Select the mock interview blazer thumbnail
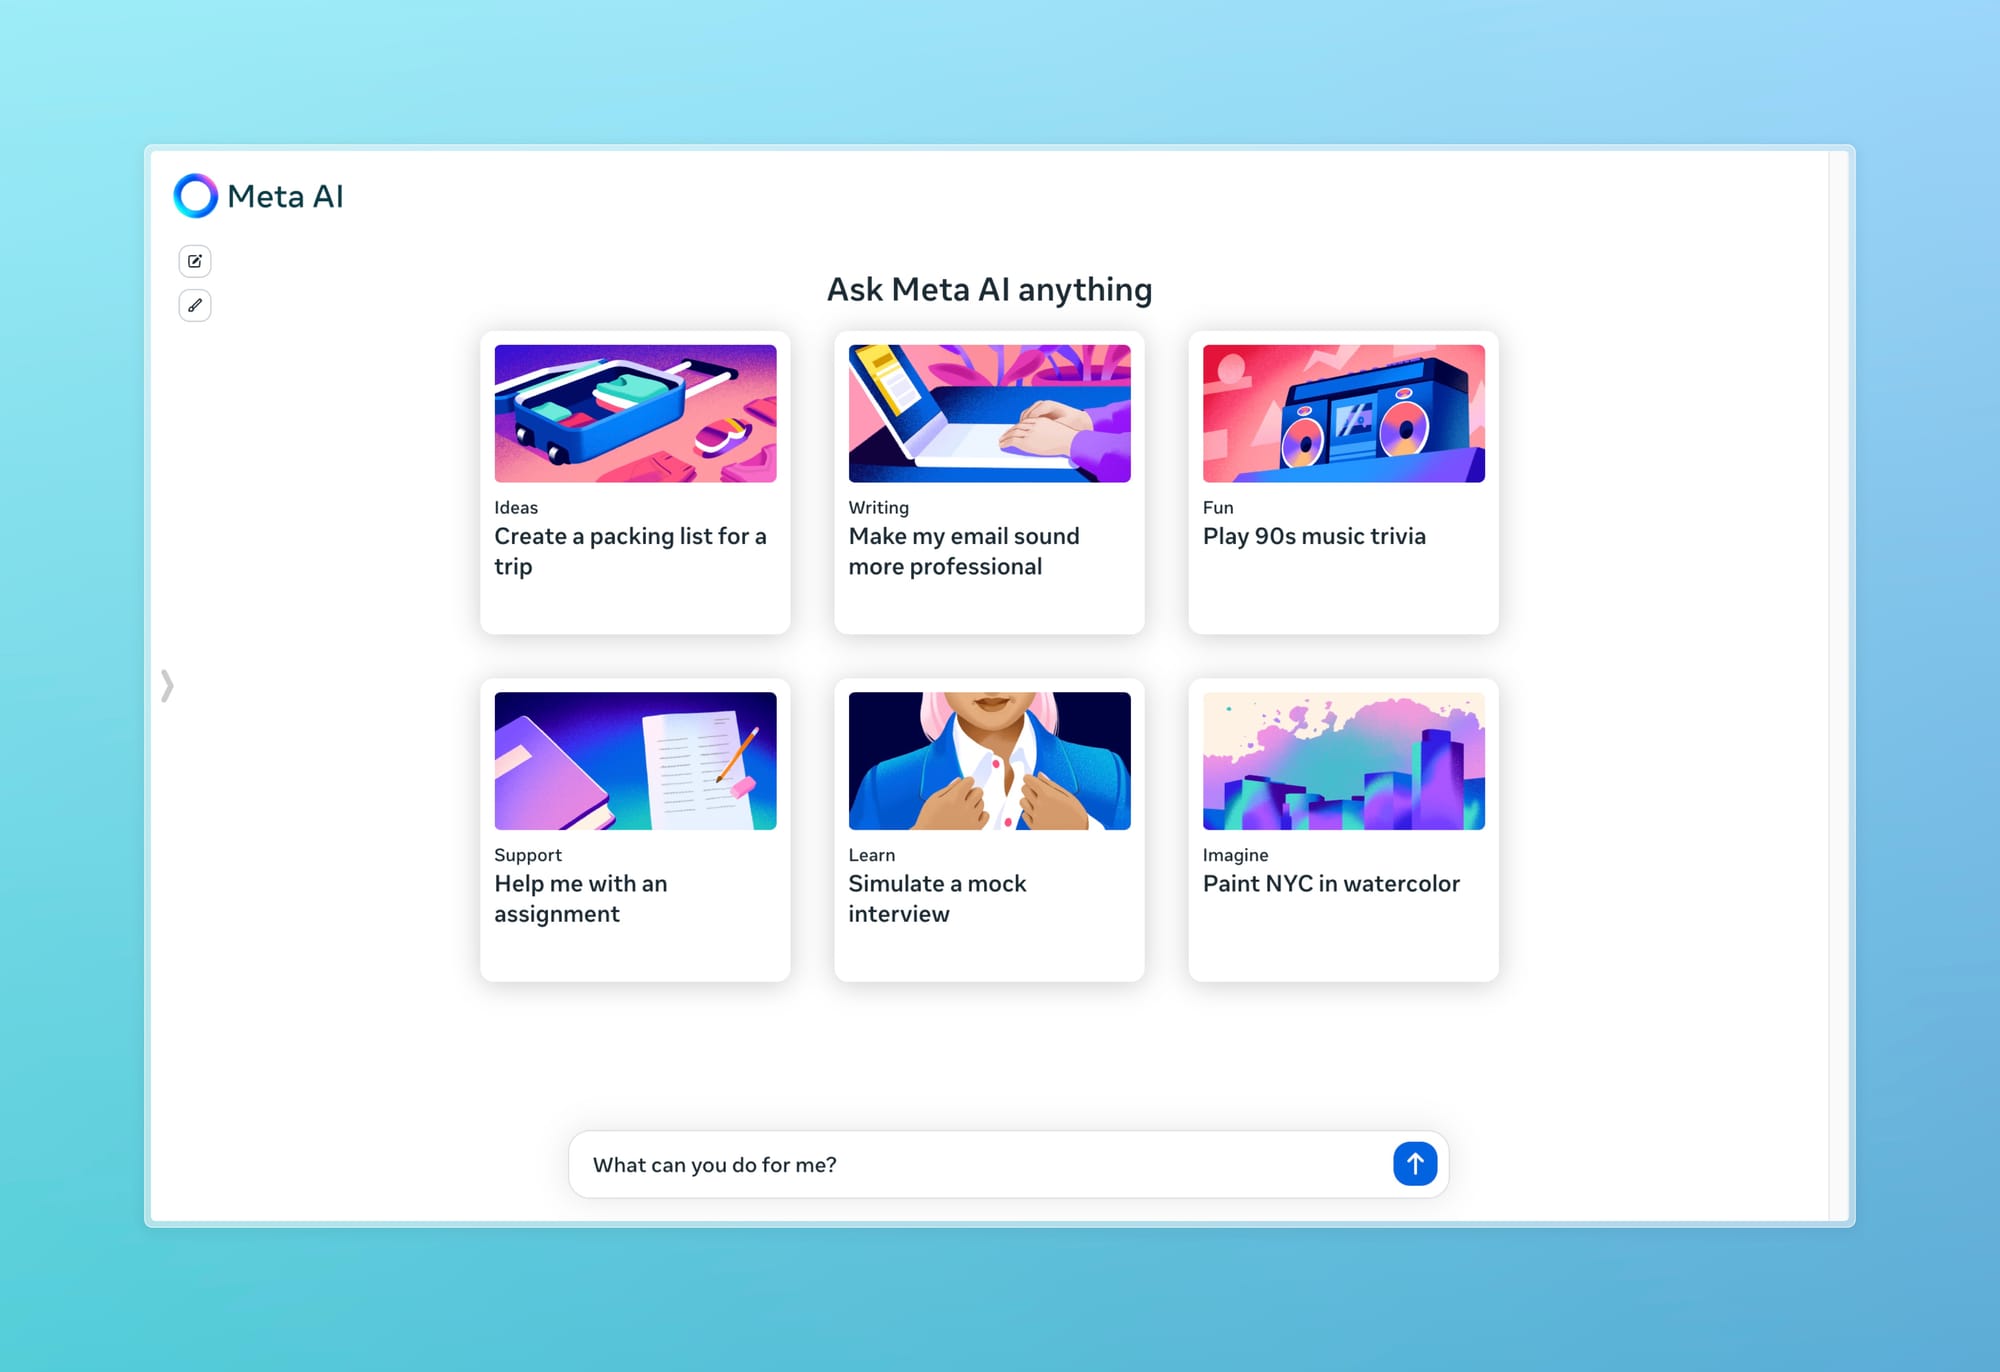Screen dimensions: 2000x1372 989,761
